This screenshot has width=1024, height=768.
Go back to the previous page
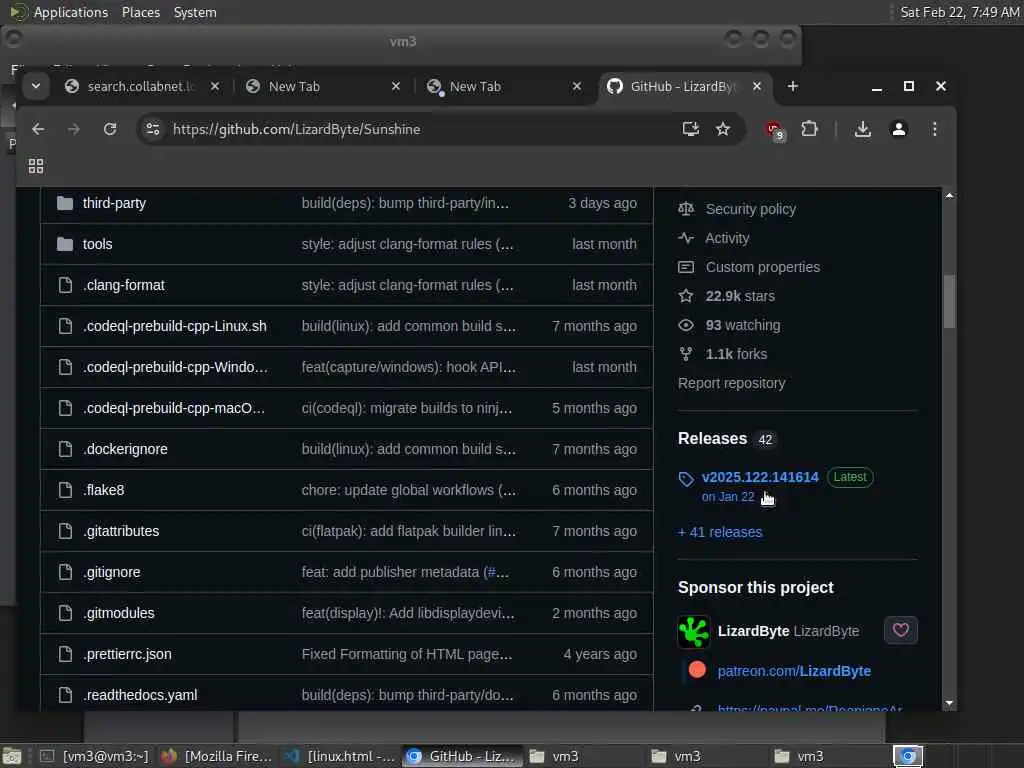[x=38, y=129]
